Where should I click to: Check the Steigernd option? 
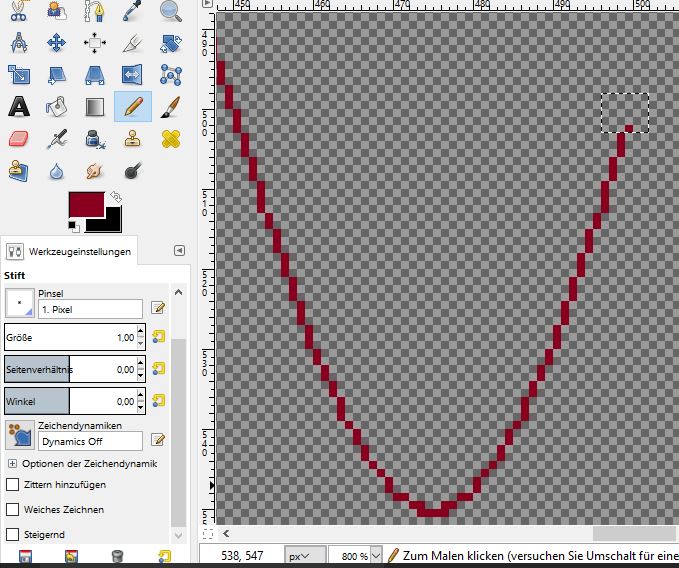point(13,535)
